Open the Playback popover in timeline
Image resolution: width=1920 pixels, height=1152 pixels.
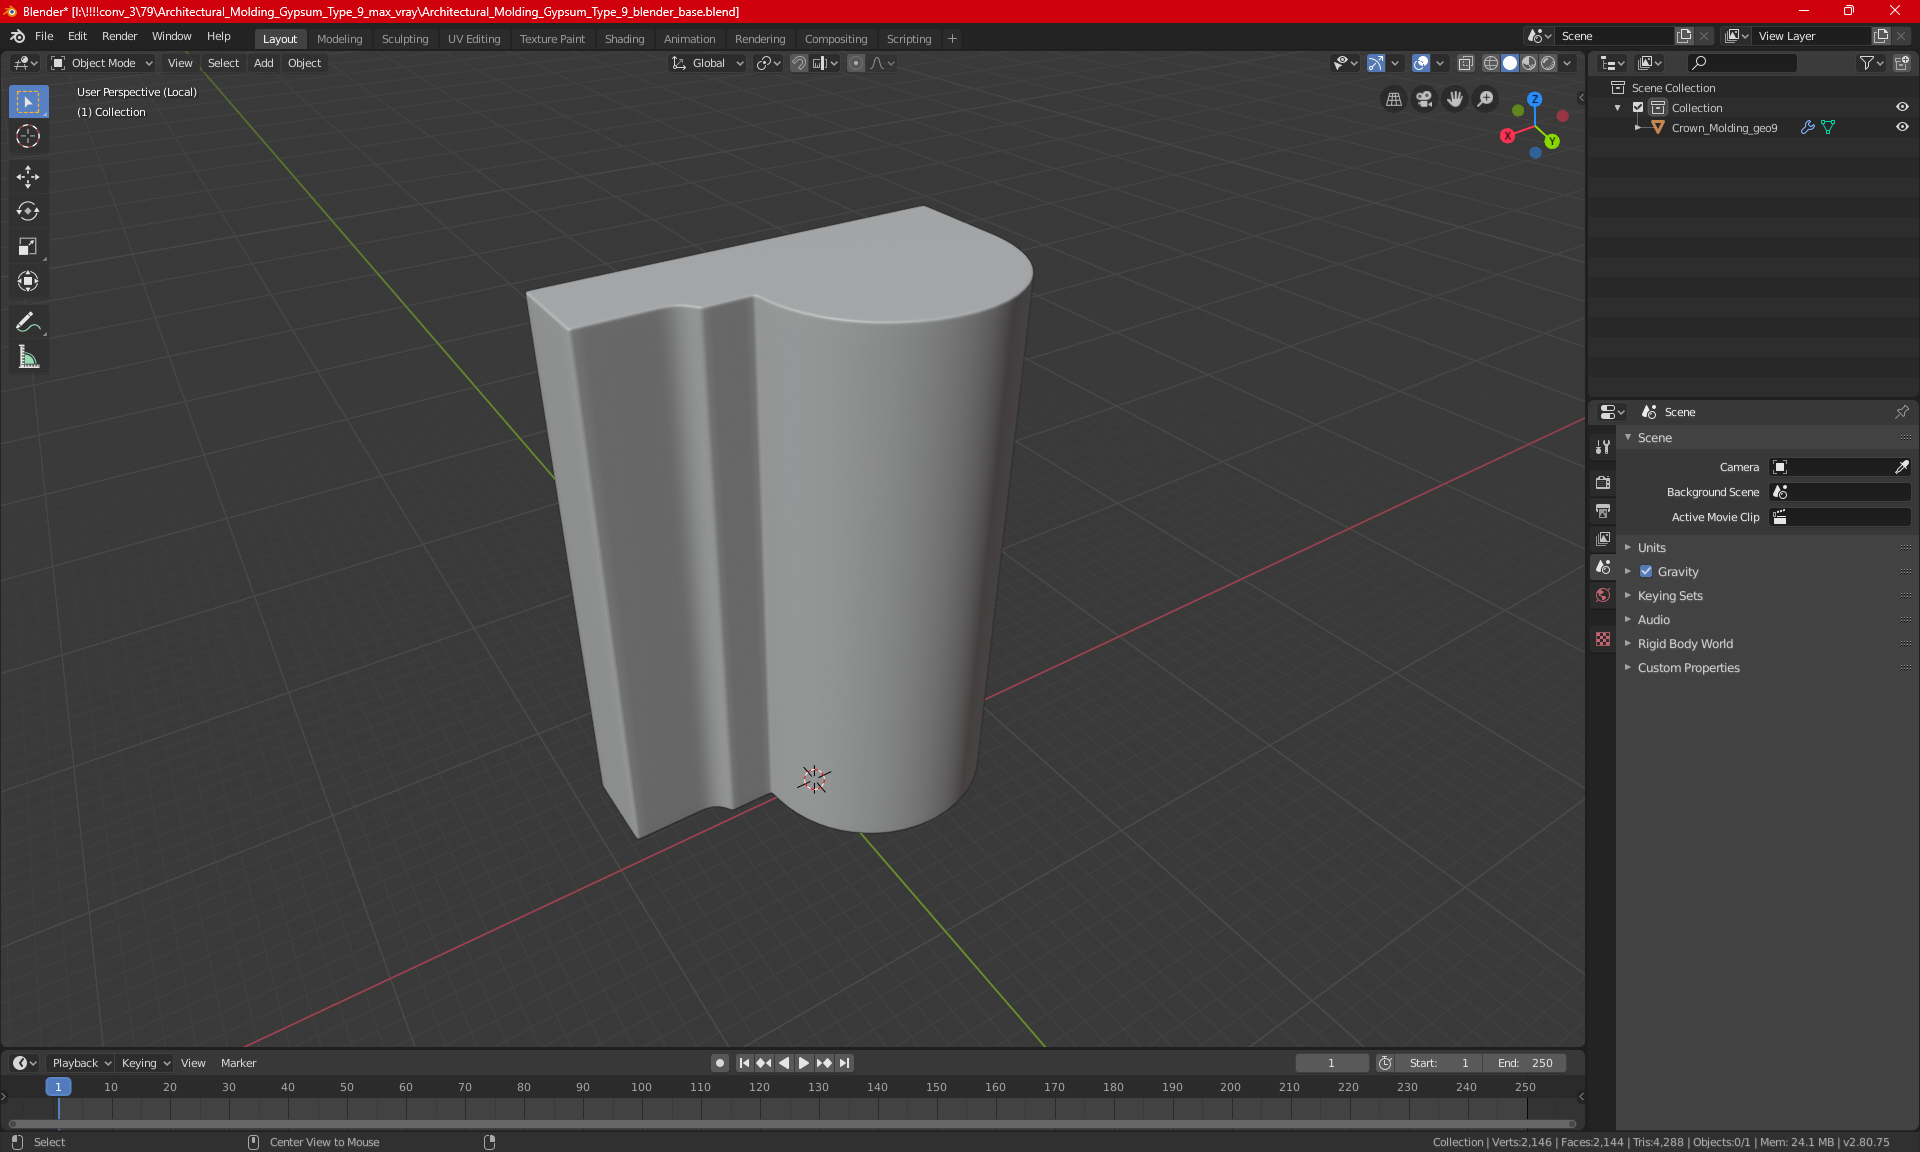click(x=80, y=1063)
